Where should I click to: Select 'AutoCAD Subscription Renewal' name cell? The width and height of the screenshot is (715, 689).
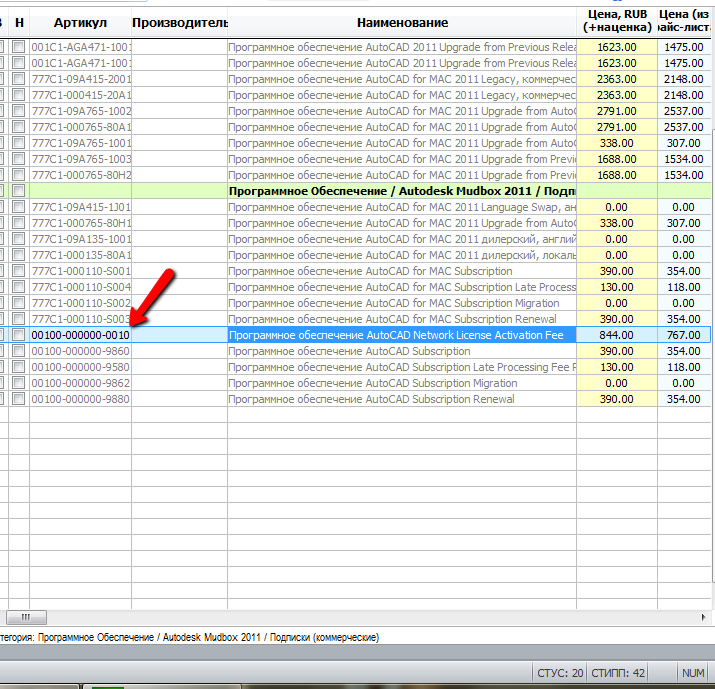pyautogui.click(x=402, y=399)
